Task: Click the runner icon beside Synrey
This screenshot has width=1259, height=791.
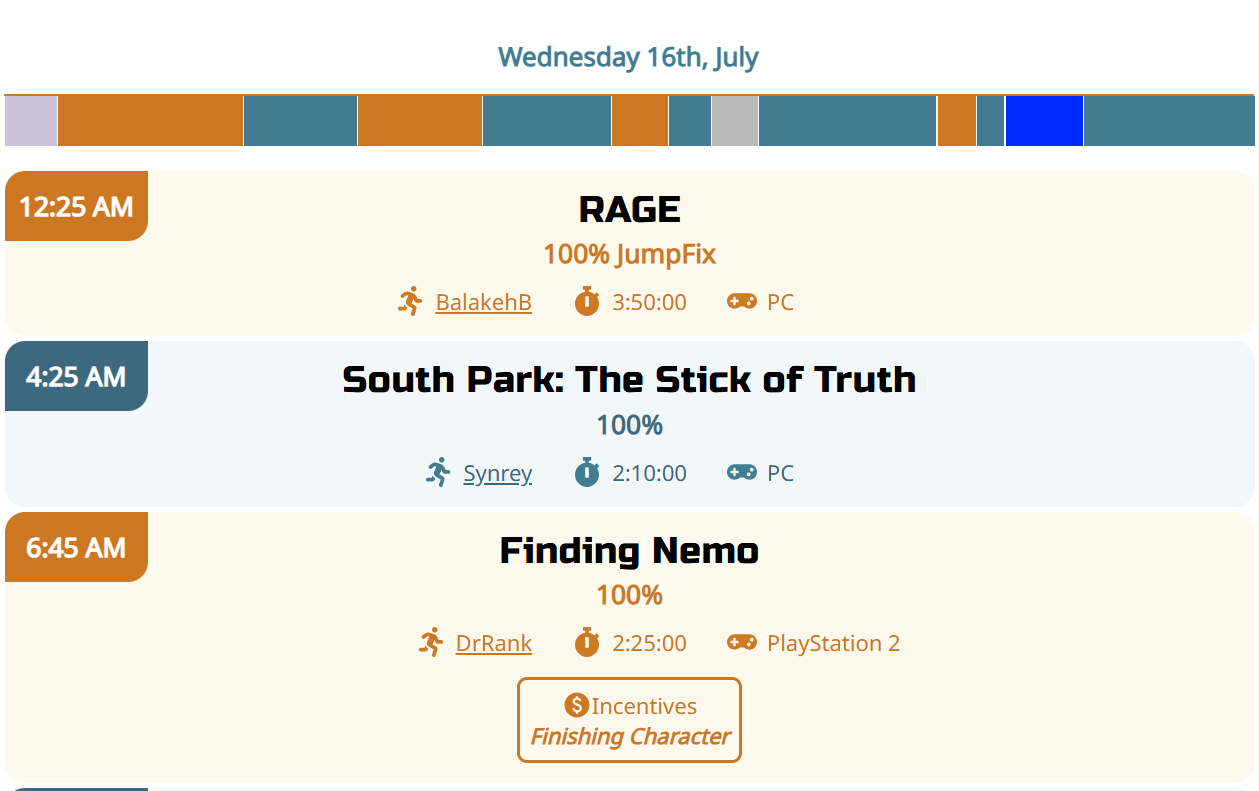Action: [x=438, y=473]
